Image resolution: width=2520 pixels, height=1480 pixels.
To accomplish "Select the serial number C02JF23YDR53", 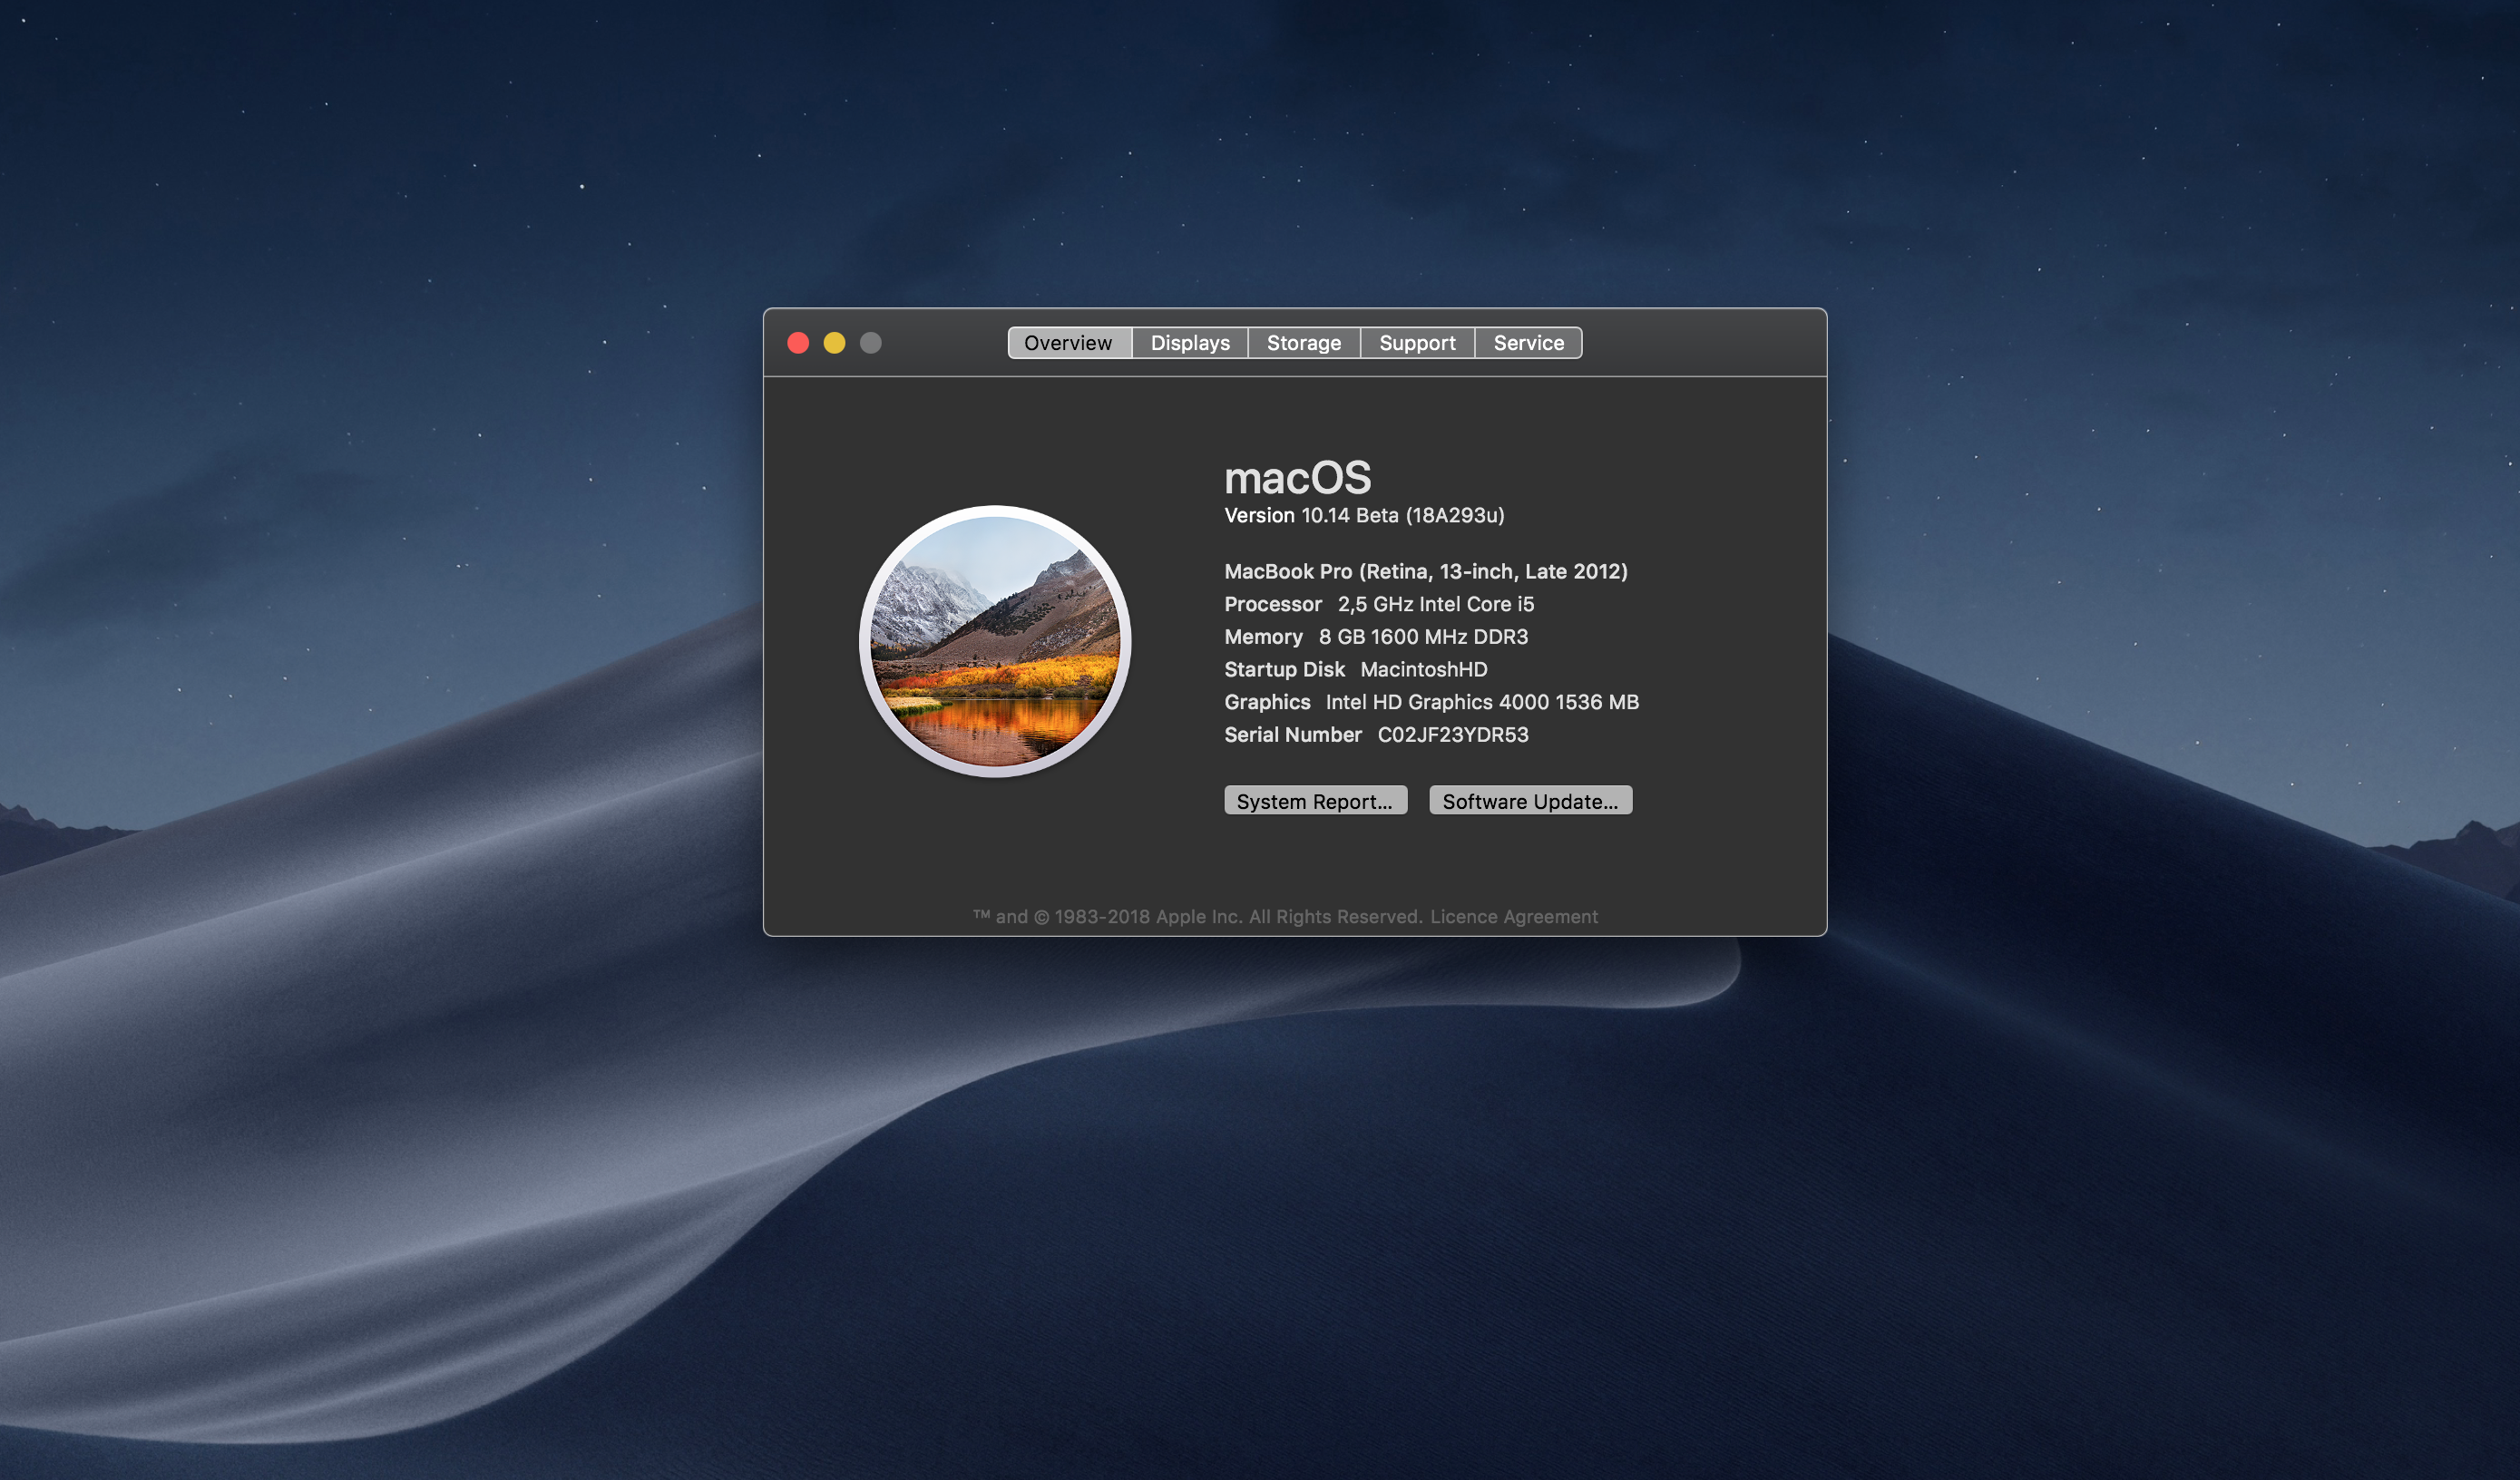I will click(x=1453, y=735).
